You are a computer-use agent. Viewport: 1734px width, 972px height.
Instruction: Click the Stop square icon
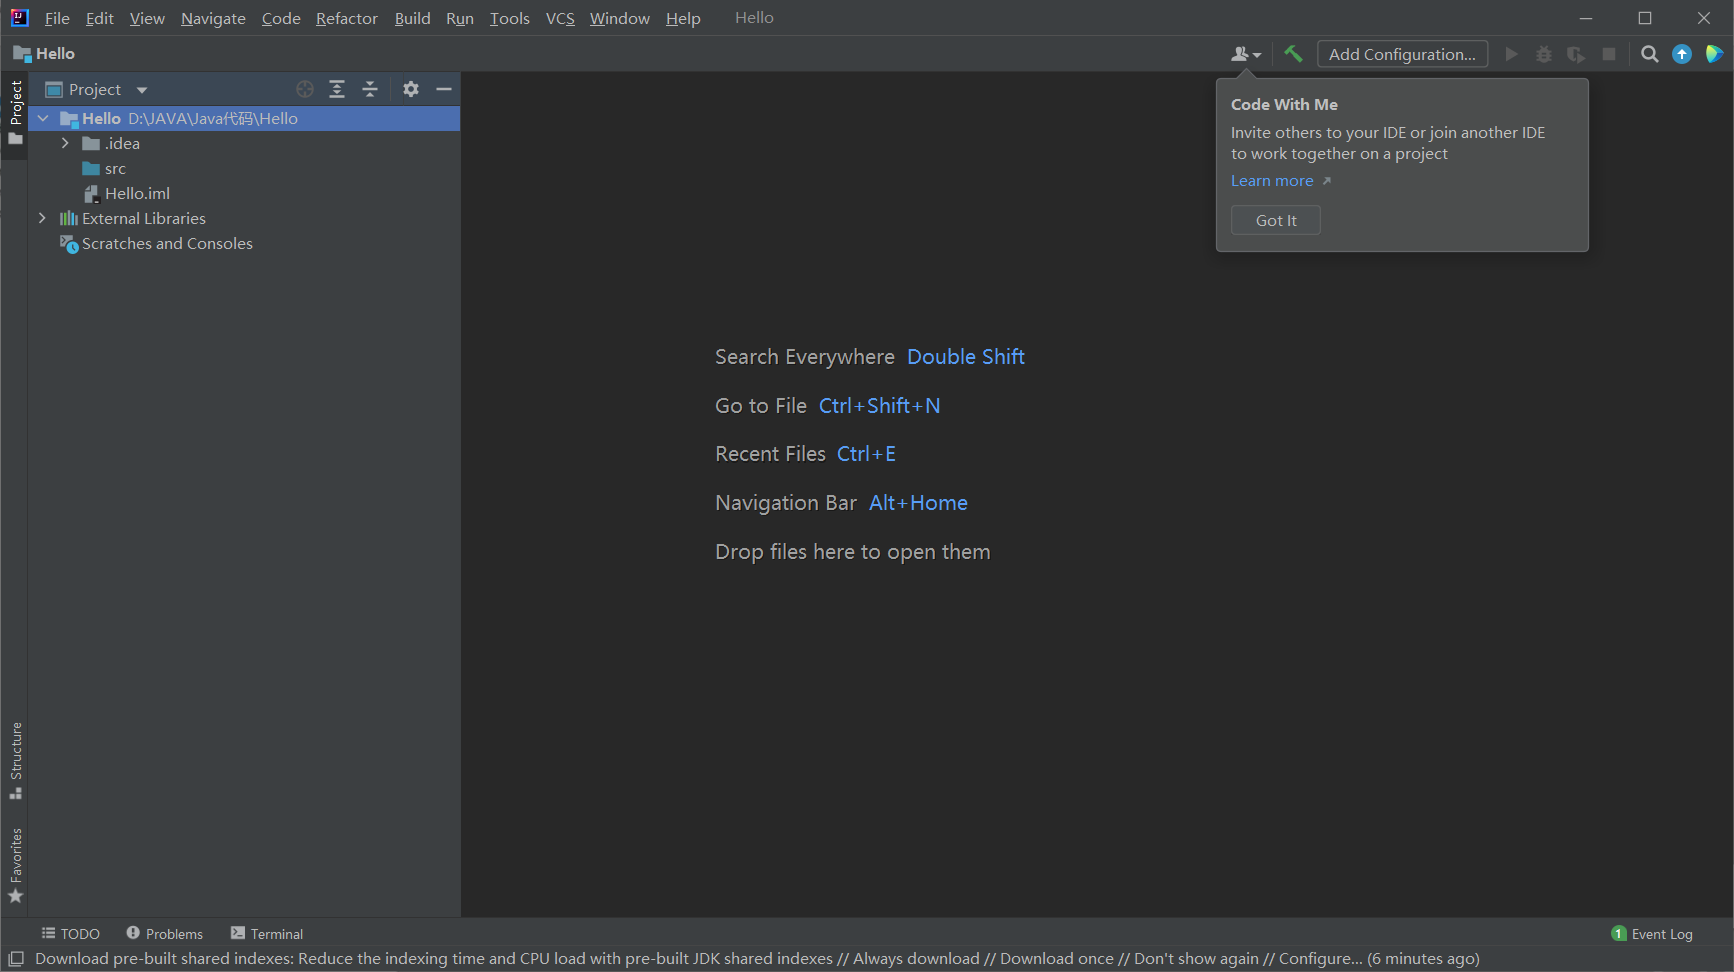(x=1609, y=54)
